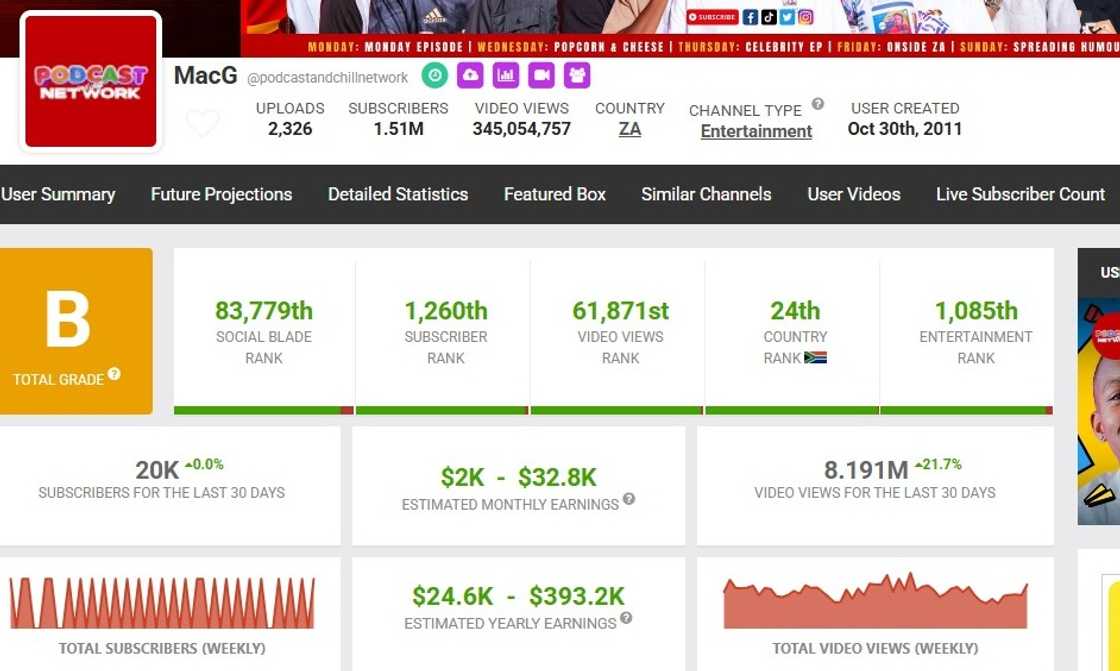Open the User Videos tab
The image size is (1120, 671).
pyautogui.click(x=854, y=194)
